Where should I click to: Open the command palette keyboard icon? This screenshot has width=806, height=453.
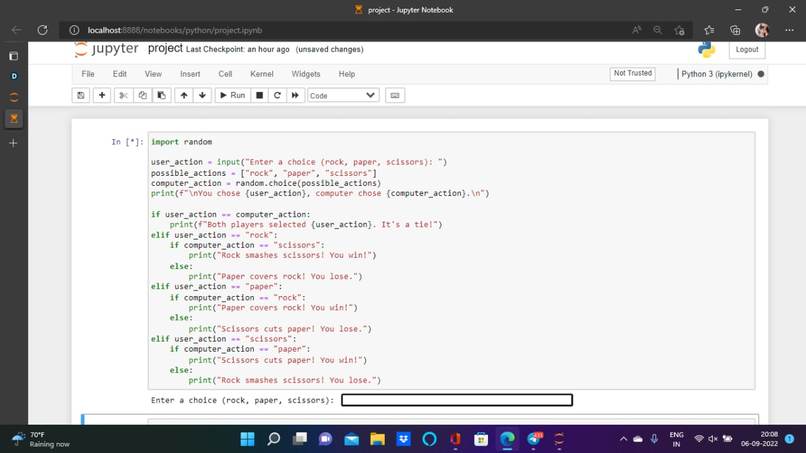395,95
